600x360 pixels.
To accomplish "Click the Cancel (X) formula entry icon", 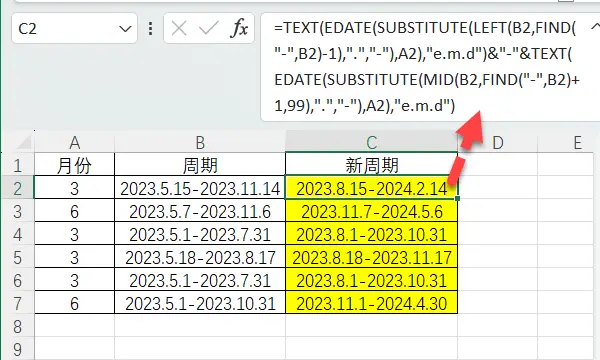I will [x=179, y=28].
